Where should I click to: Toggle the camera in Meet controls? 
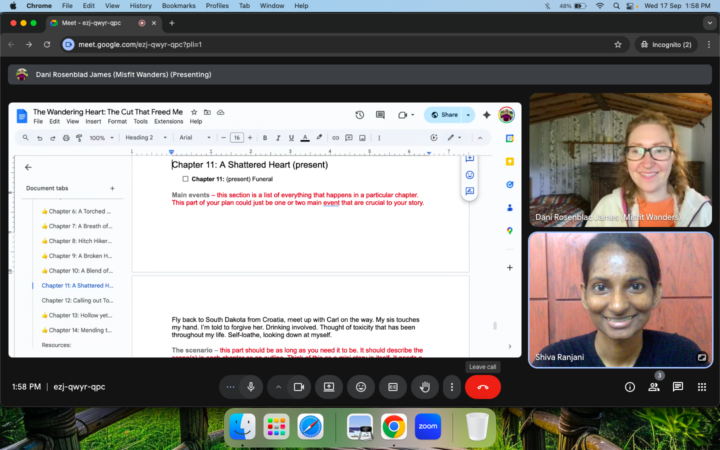tap(299, 387)
